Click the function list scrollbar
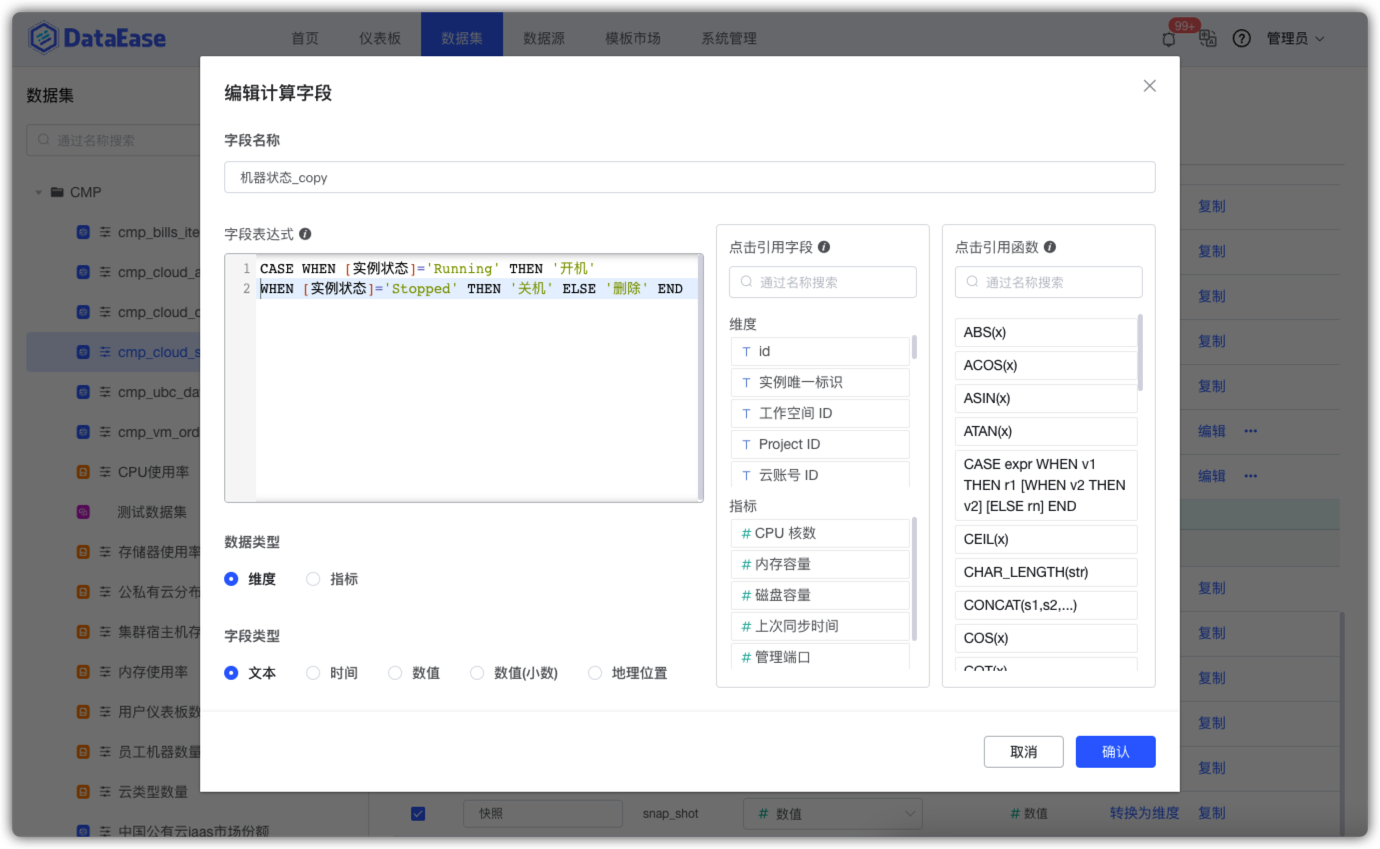 1141,352
